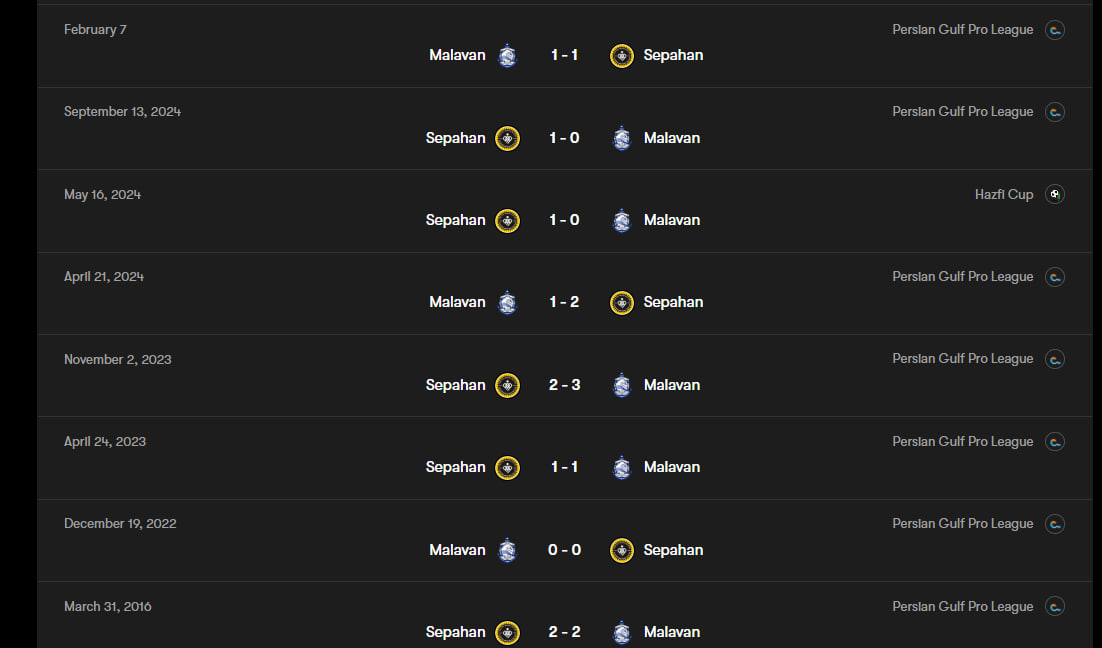
Task: Click Persian Gulf Pro League icon for April 21, 2024
Action: point(1054,277)
